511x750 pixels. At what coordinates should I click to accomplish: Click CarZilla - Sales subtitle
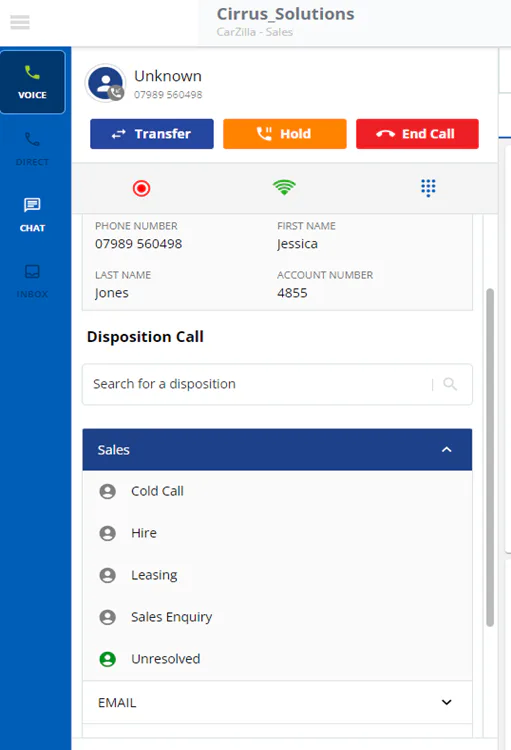coord(255,32)
